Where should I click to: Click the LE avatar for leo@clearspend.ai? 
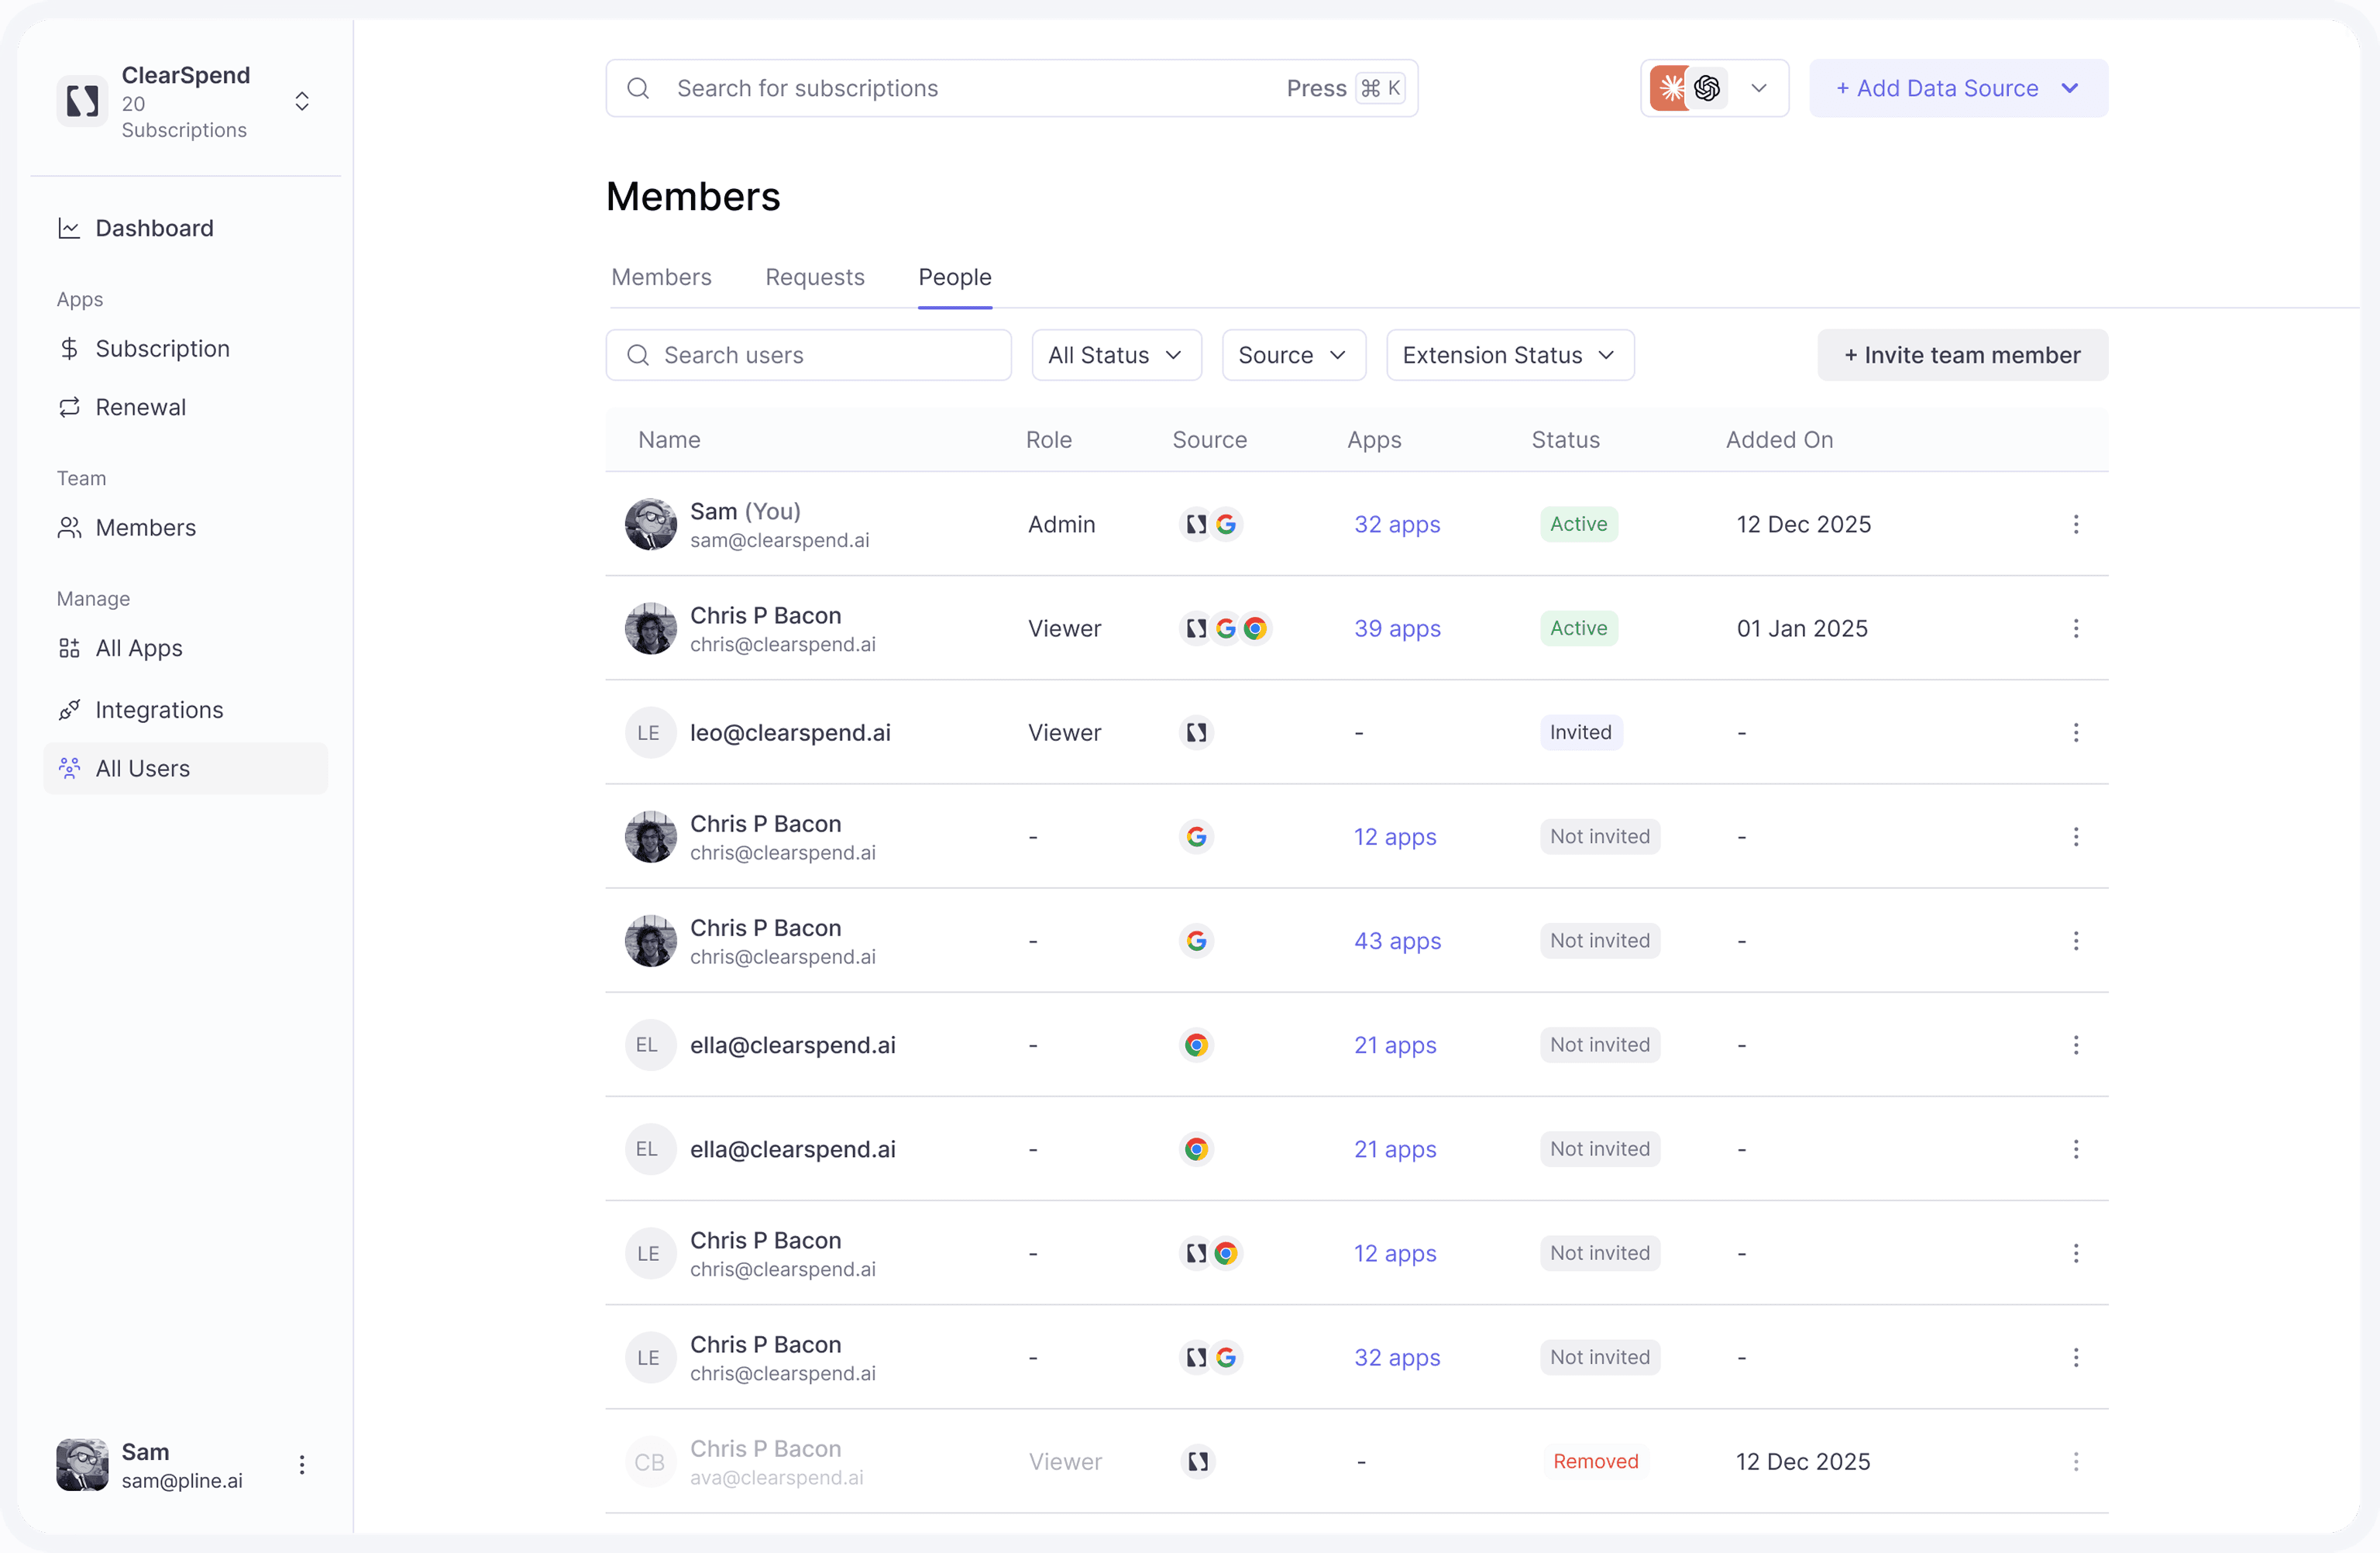coord(650,732)
